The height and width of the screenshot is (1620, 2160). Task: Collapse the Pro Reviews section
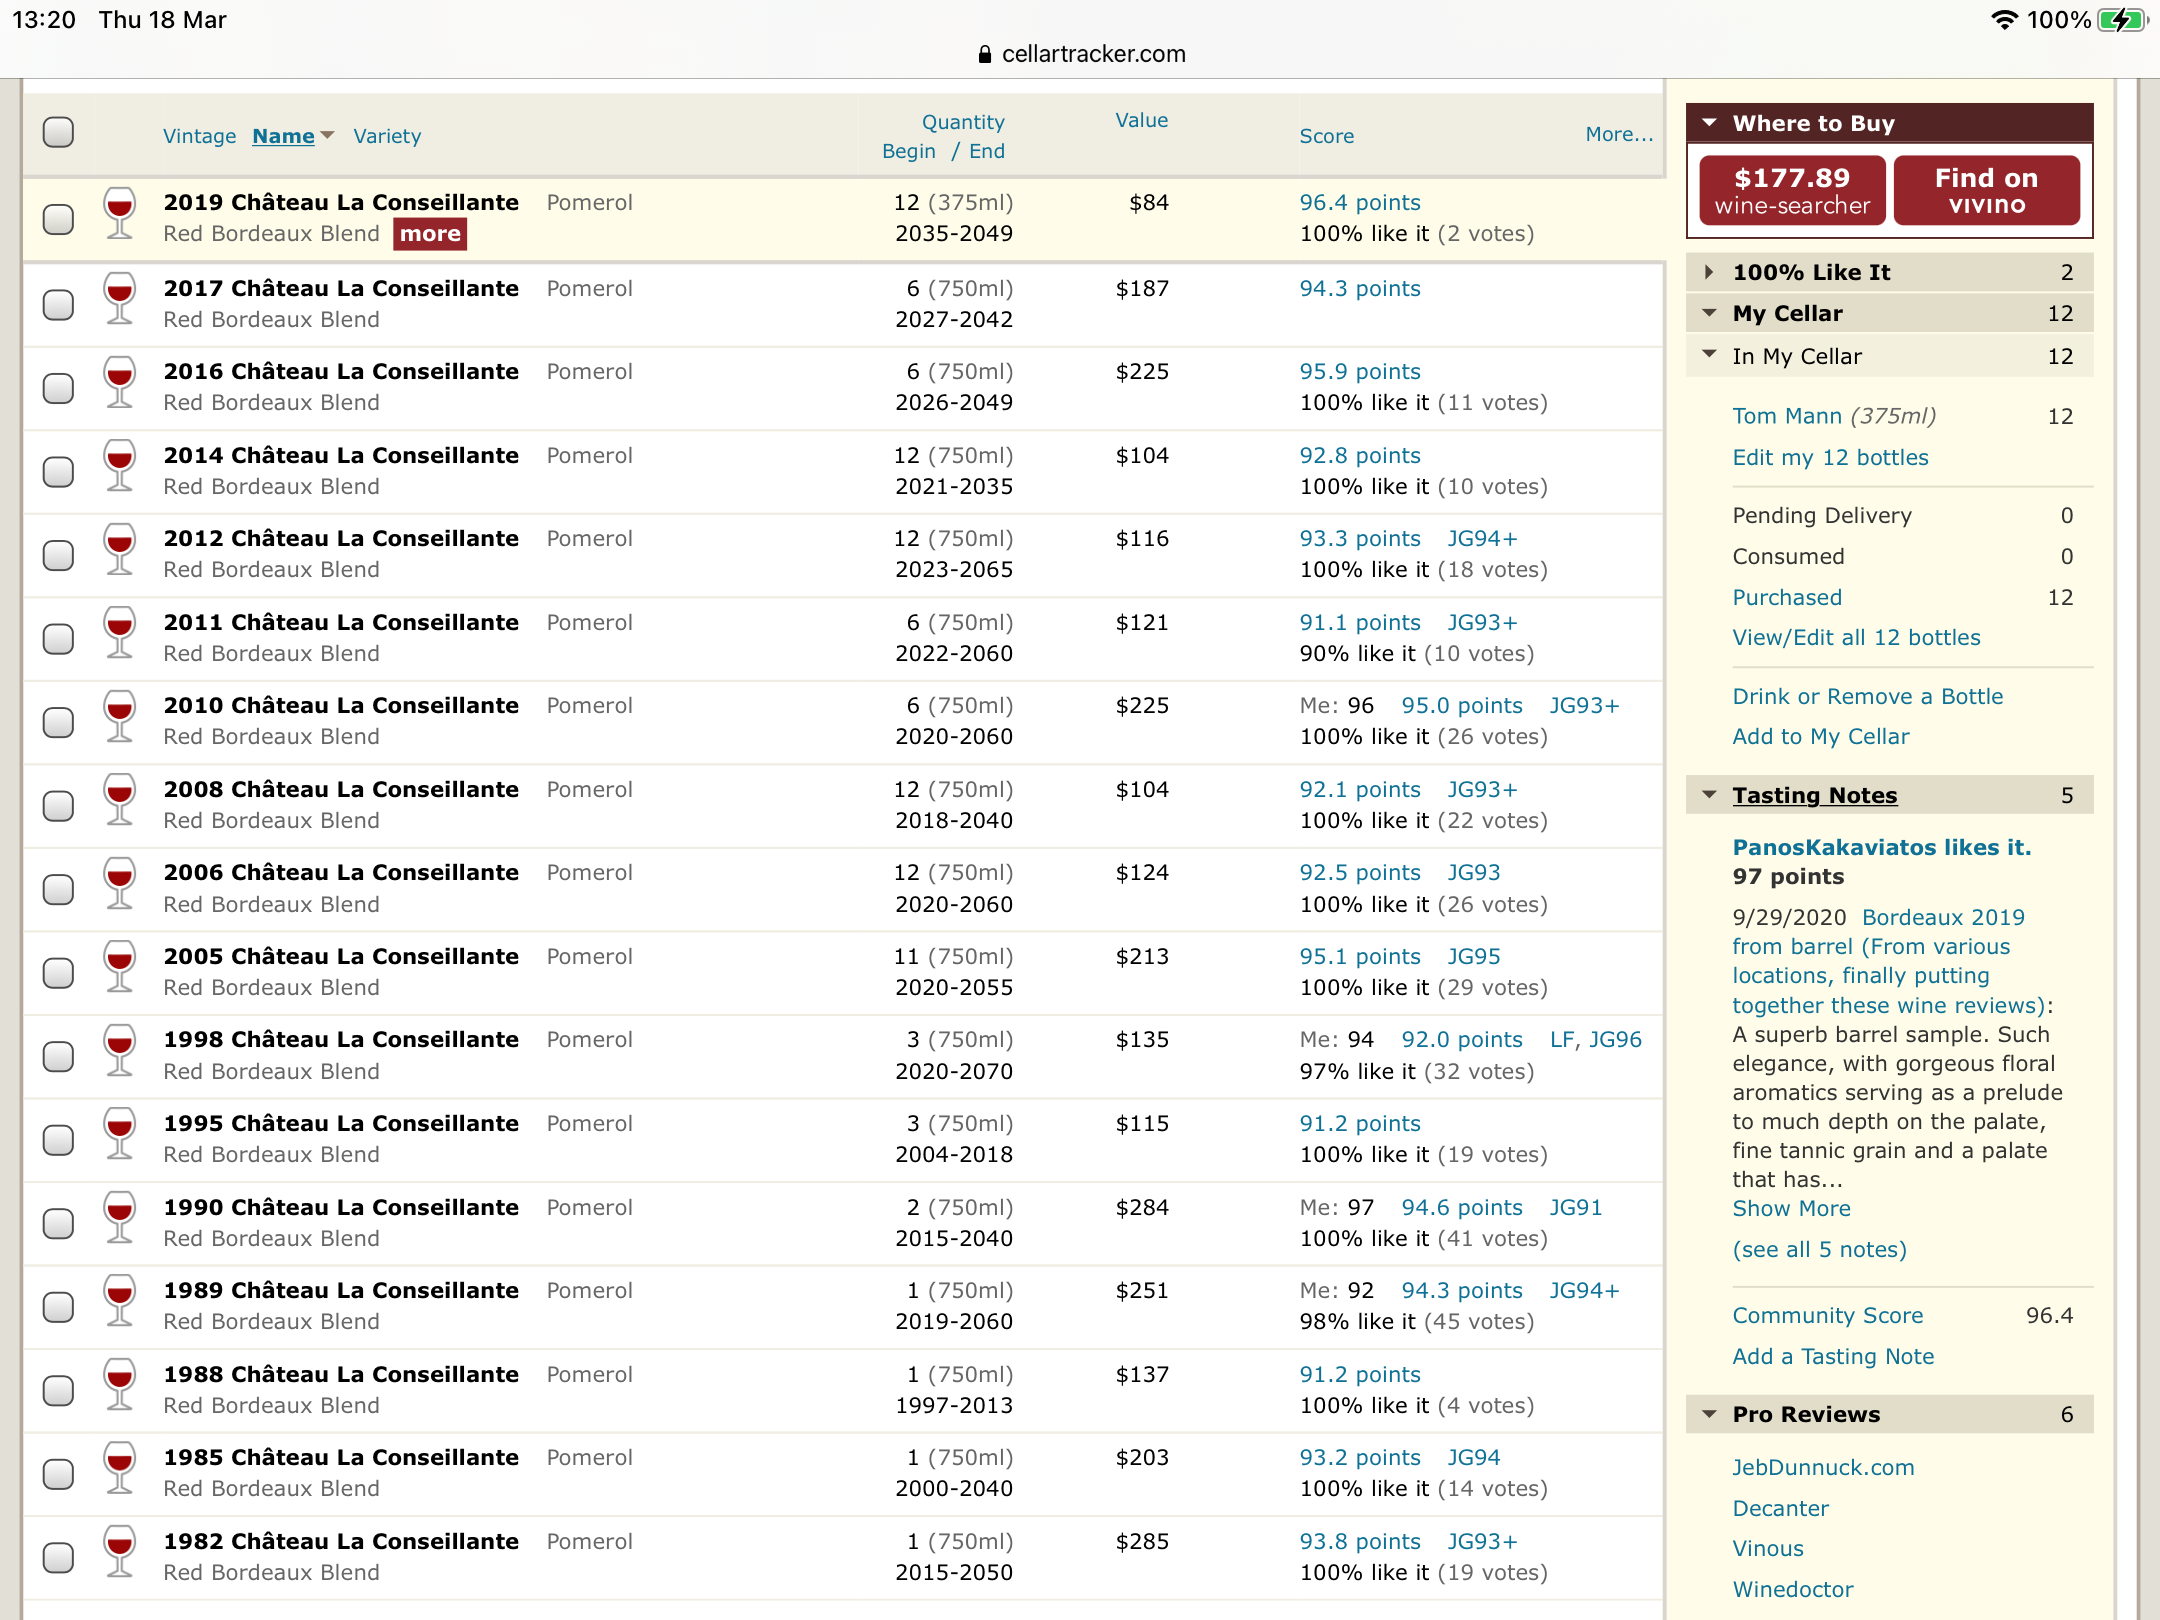[x=1709, y=1414]
